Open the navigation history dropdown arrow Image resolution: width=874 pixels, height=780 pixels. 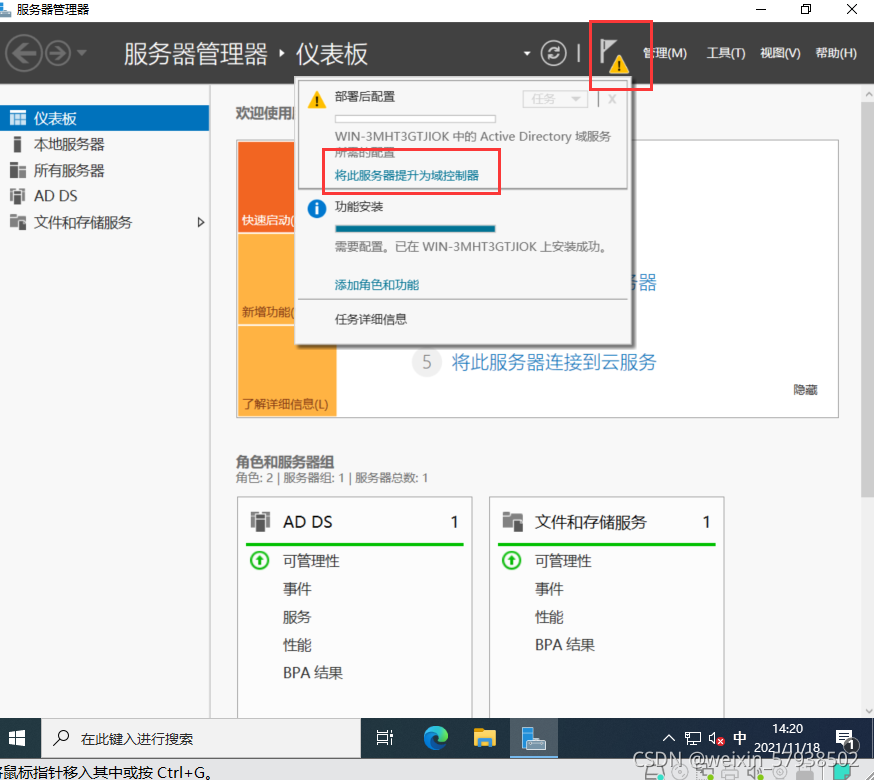point(82,53)
